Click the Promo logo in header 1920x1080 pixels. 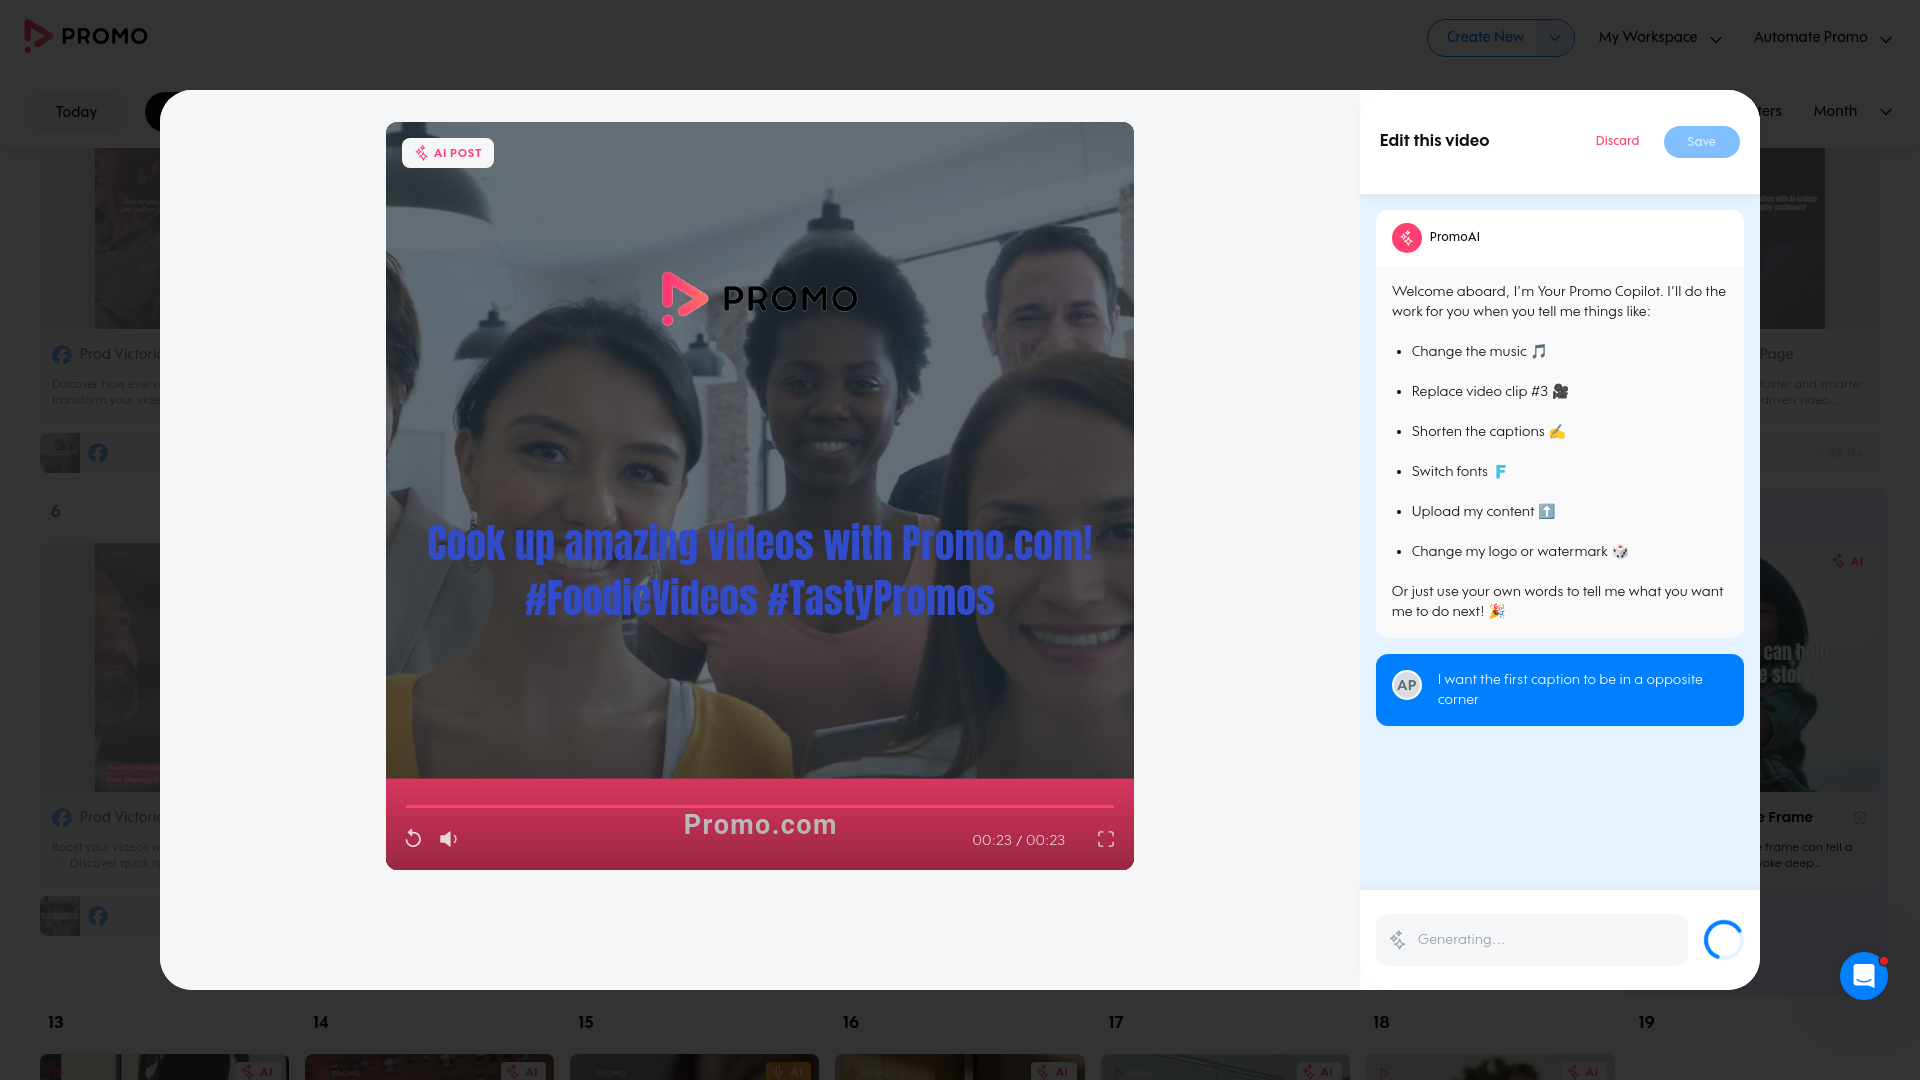[86, 36]
